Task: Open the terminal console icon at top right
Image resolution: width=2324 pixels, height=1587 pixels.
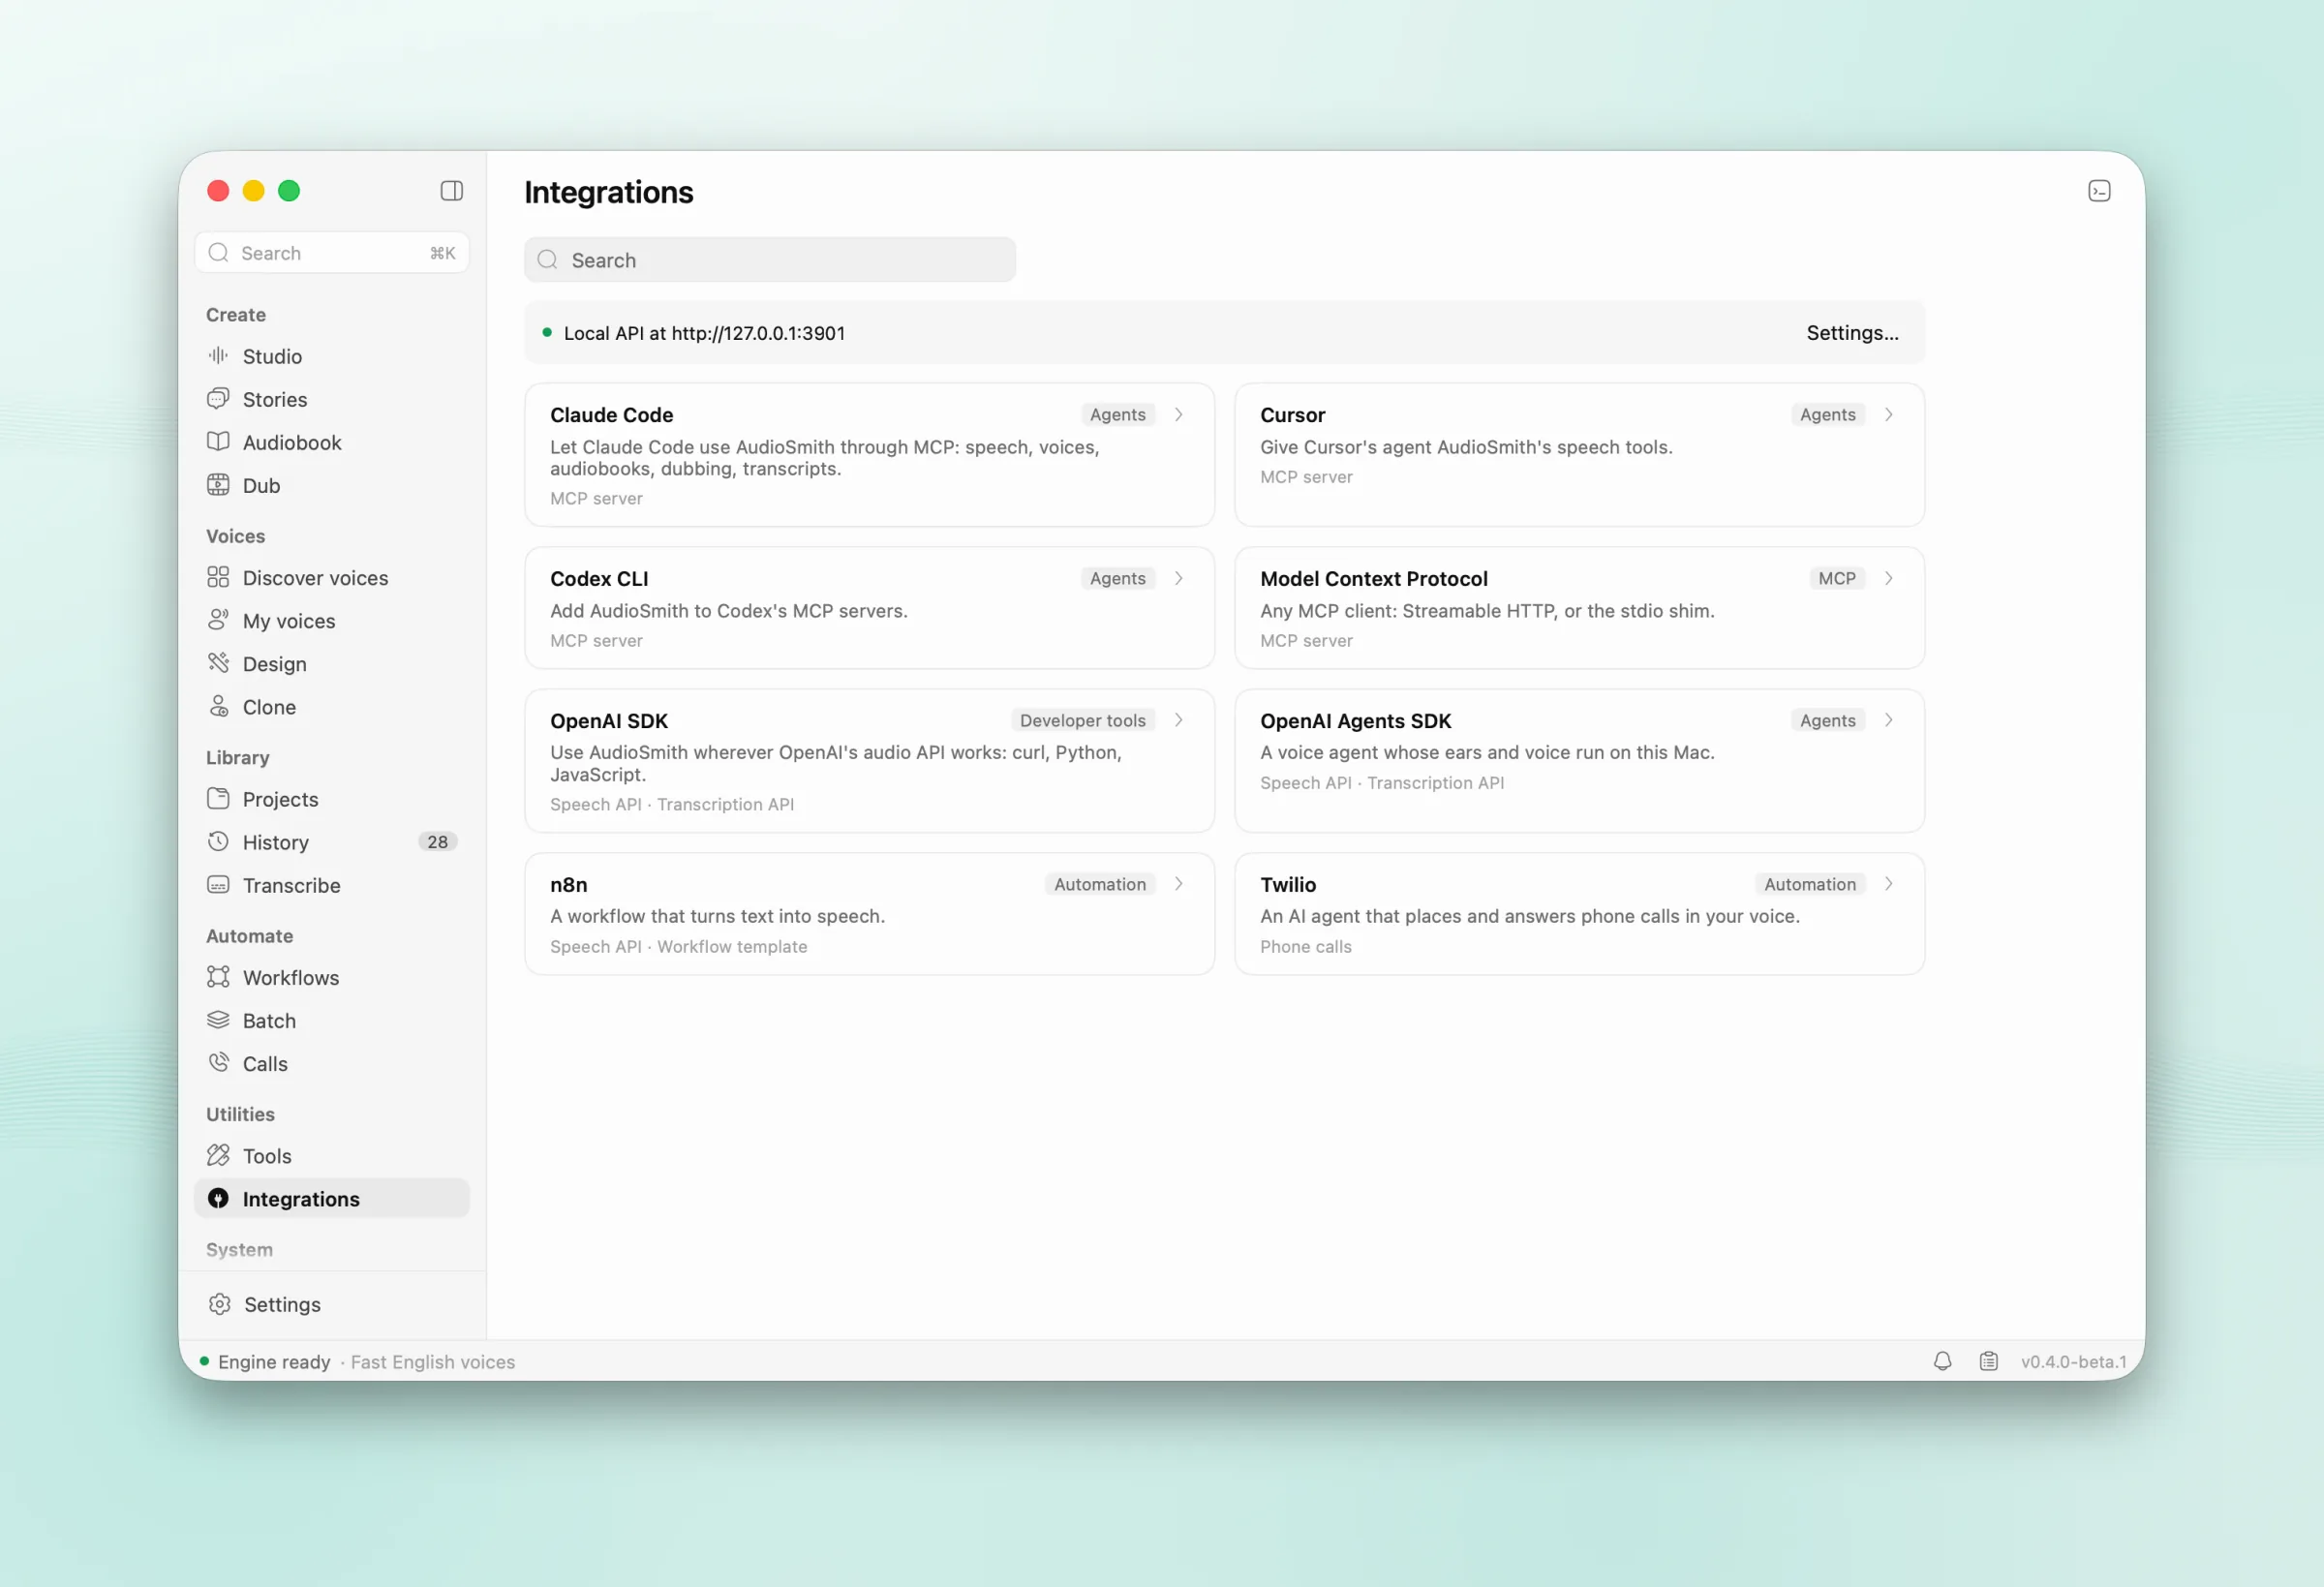Action: tap(2099, 190)
